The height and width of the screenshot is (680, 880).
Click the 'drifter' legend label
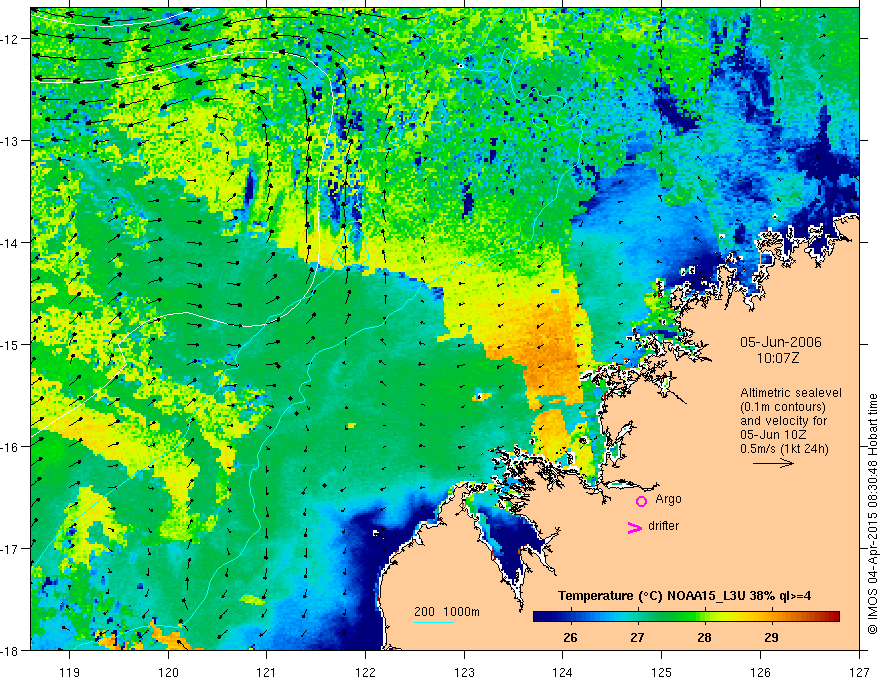point(663,526)
